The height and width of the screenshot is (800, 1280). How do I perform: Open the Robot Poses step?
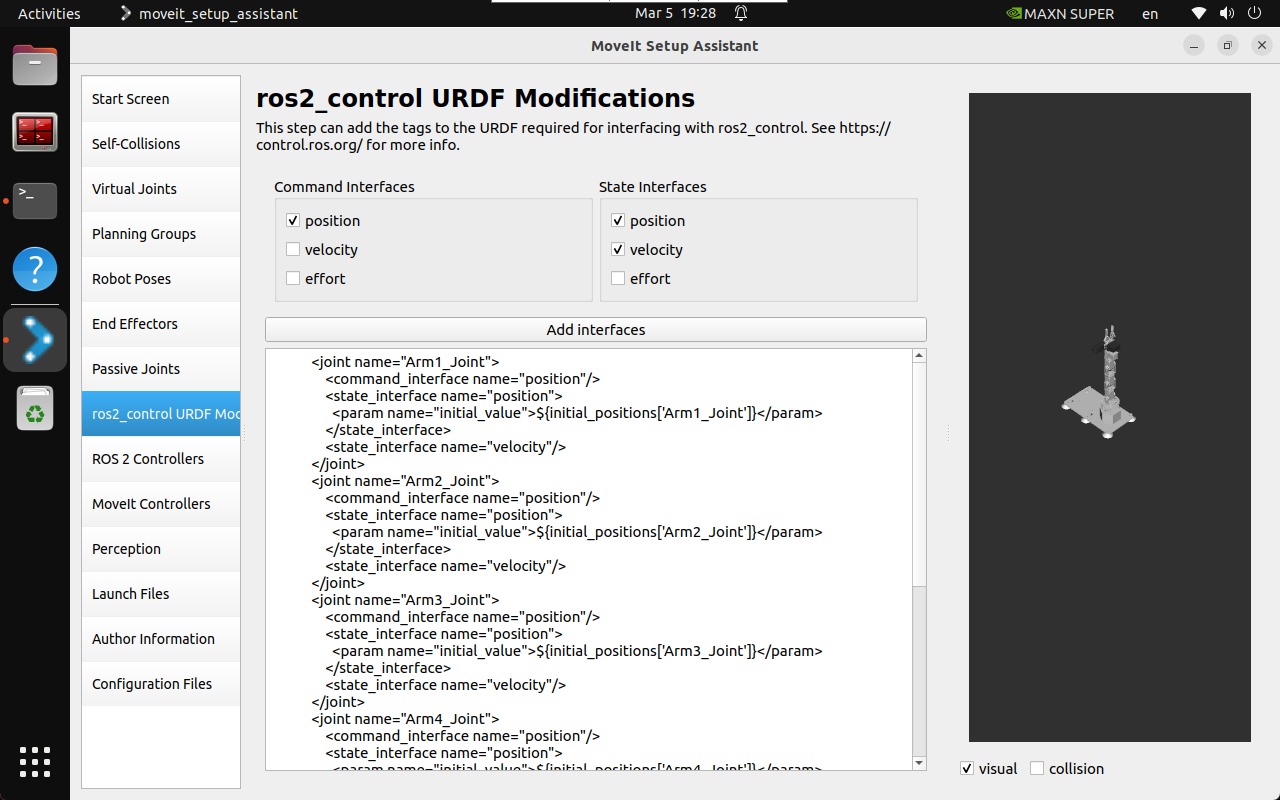(161, 279)
